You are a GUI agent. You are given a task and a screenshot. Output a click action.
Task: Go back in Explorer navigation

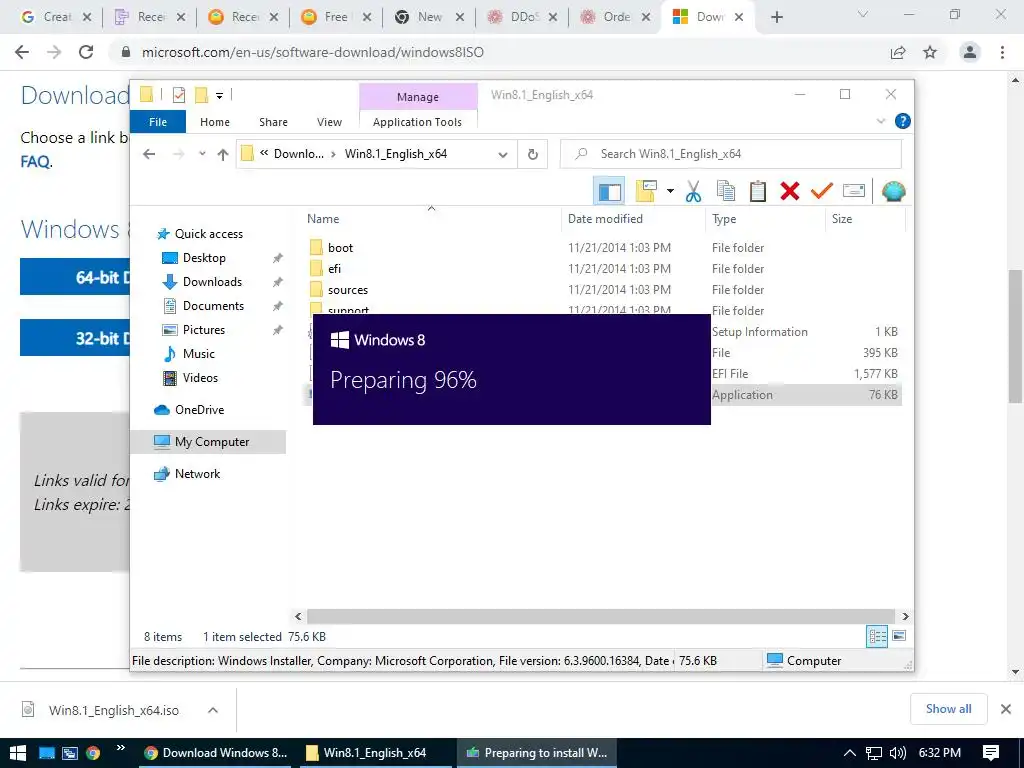tap(150, 154)
